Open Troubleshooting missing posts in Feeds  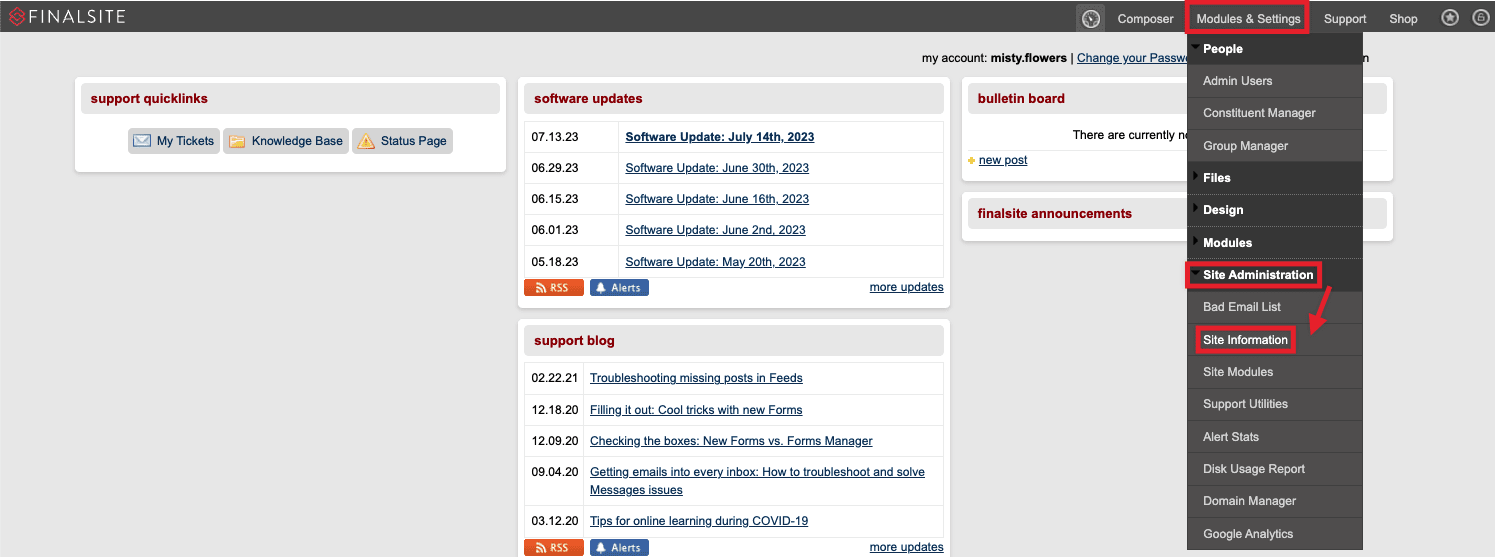(x=696, y=378)
